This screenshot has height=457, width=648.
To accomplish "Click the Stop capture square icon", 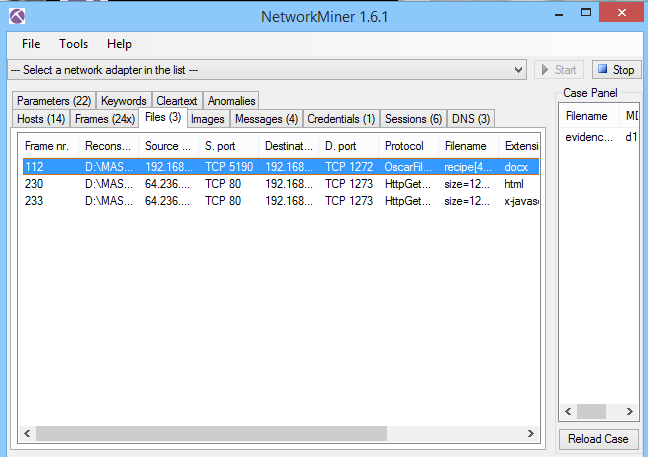I will [x=603, y=69].
